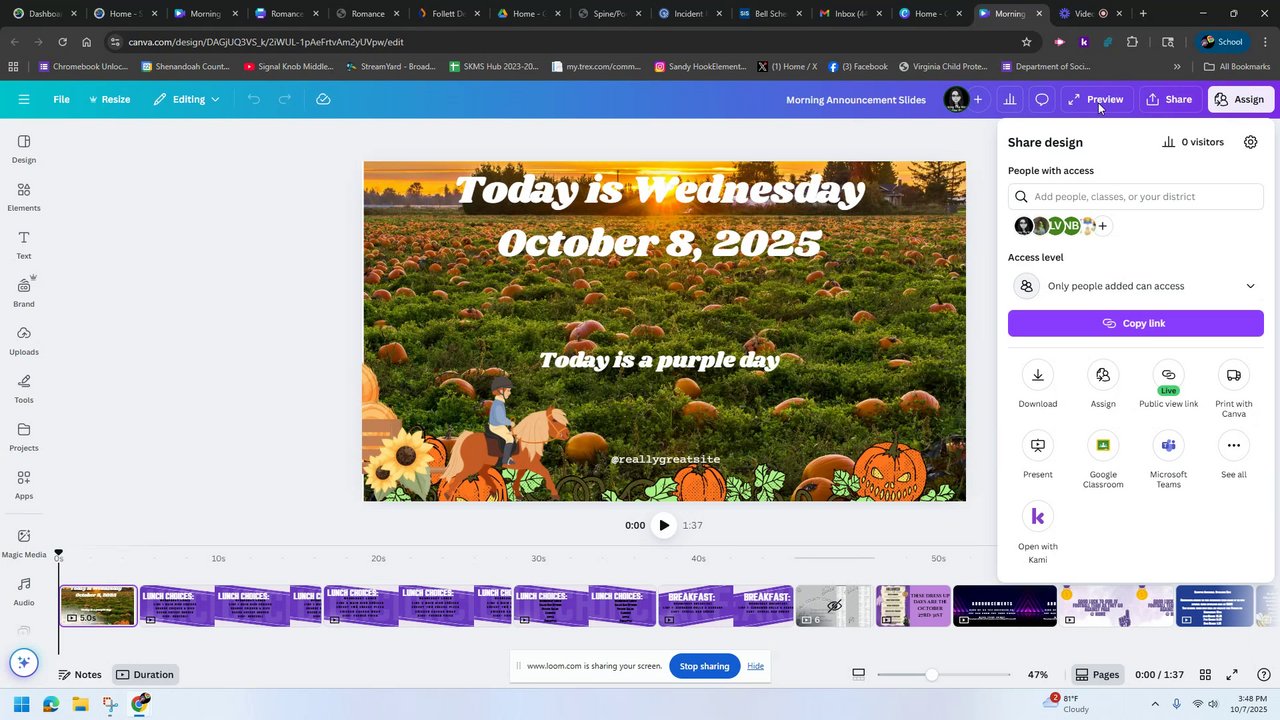The image size is (1280, 720).
Task: Click the timeline playhead at 0s
Action: (x=58, y=554)
